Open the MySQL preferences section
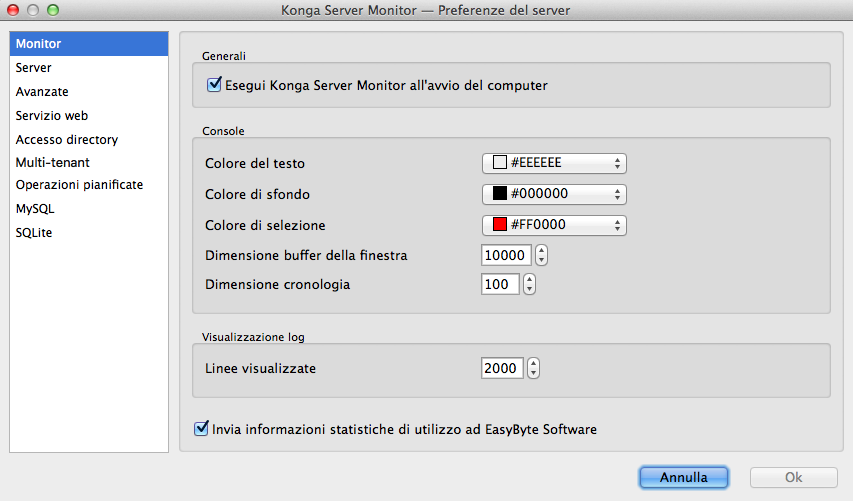 [35, 209]
